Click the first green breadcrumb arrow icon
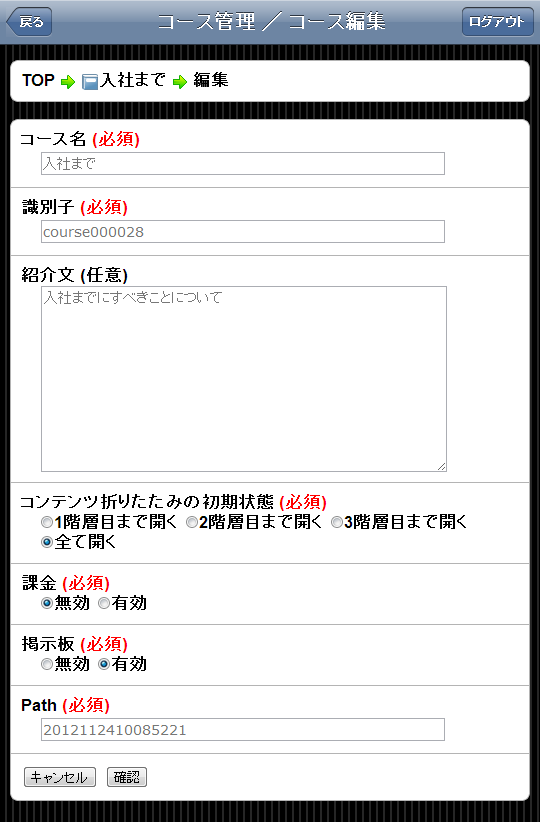 point(68,82)
